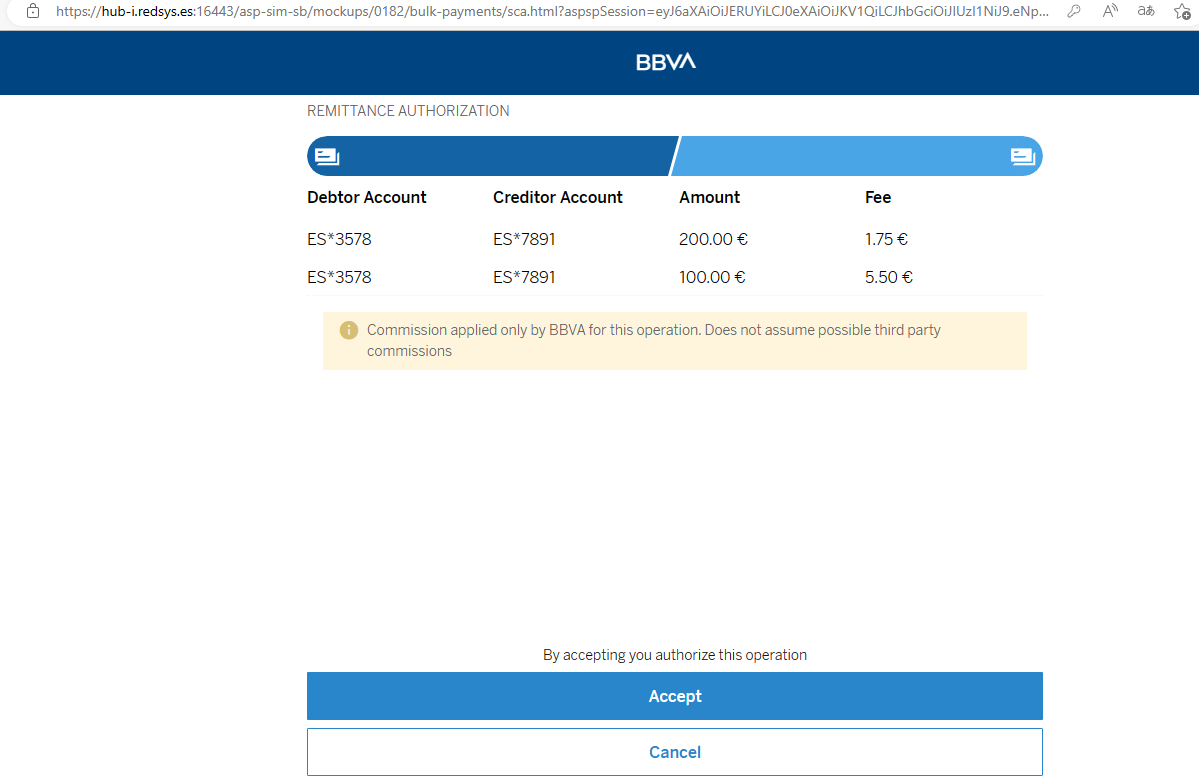Viewport: 1199px width, 780px height.
Task: Open site permissions icon beside the URL
Action: click(33, 11)
